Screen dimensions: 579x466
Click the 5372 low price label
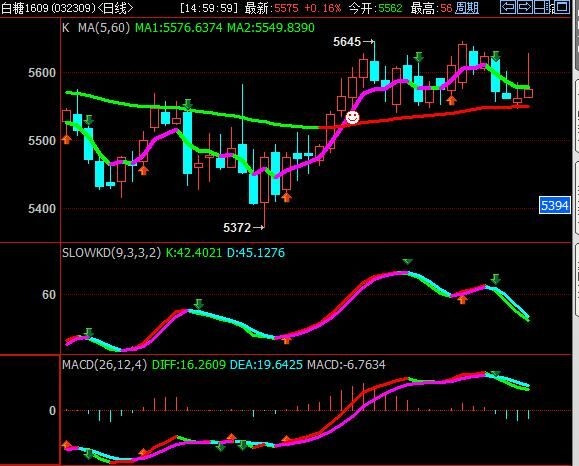coord(237,227)
